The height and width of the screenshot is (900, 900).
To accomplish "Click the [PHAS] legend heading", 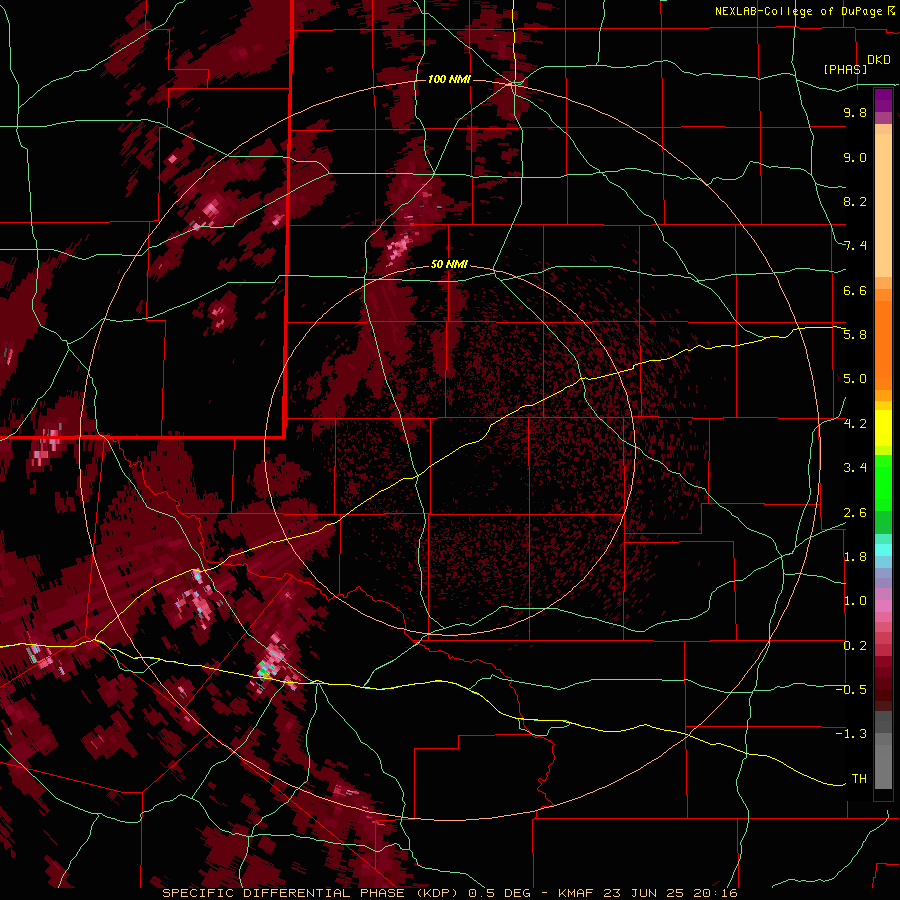I will [x=845, y=69].
